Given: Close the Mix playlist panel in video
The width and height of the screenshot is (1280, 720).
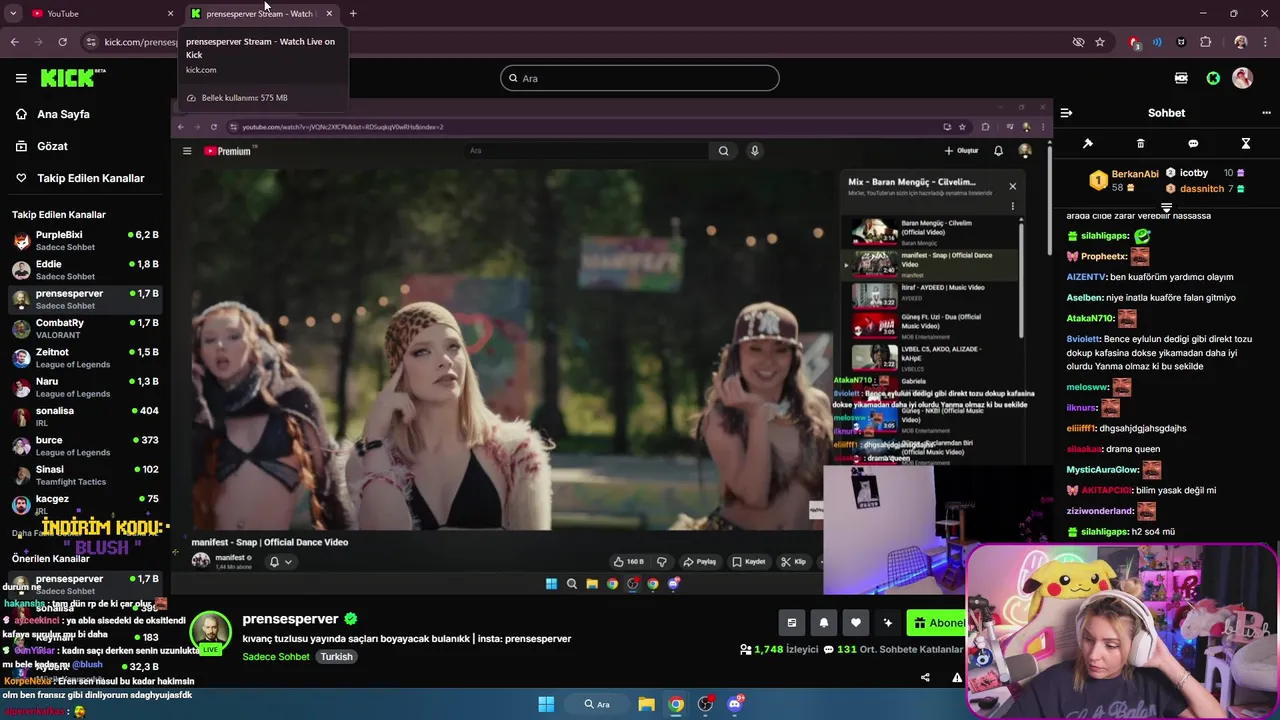Looking at the screenshot, I should pos(1012,186).
